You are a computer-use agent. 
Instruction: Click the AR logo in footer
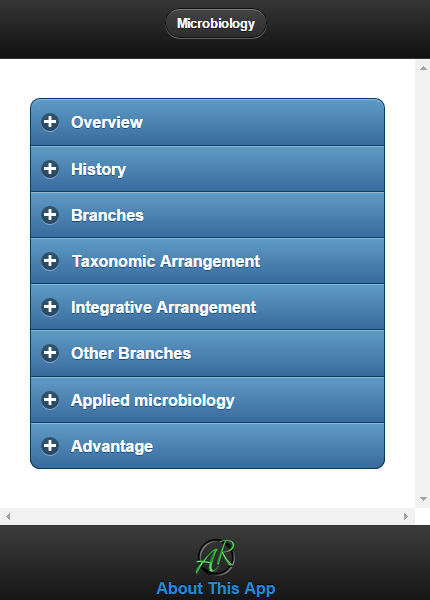(215, 557)
